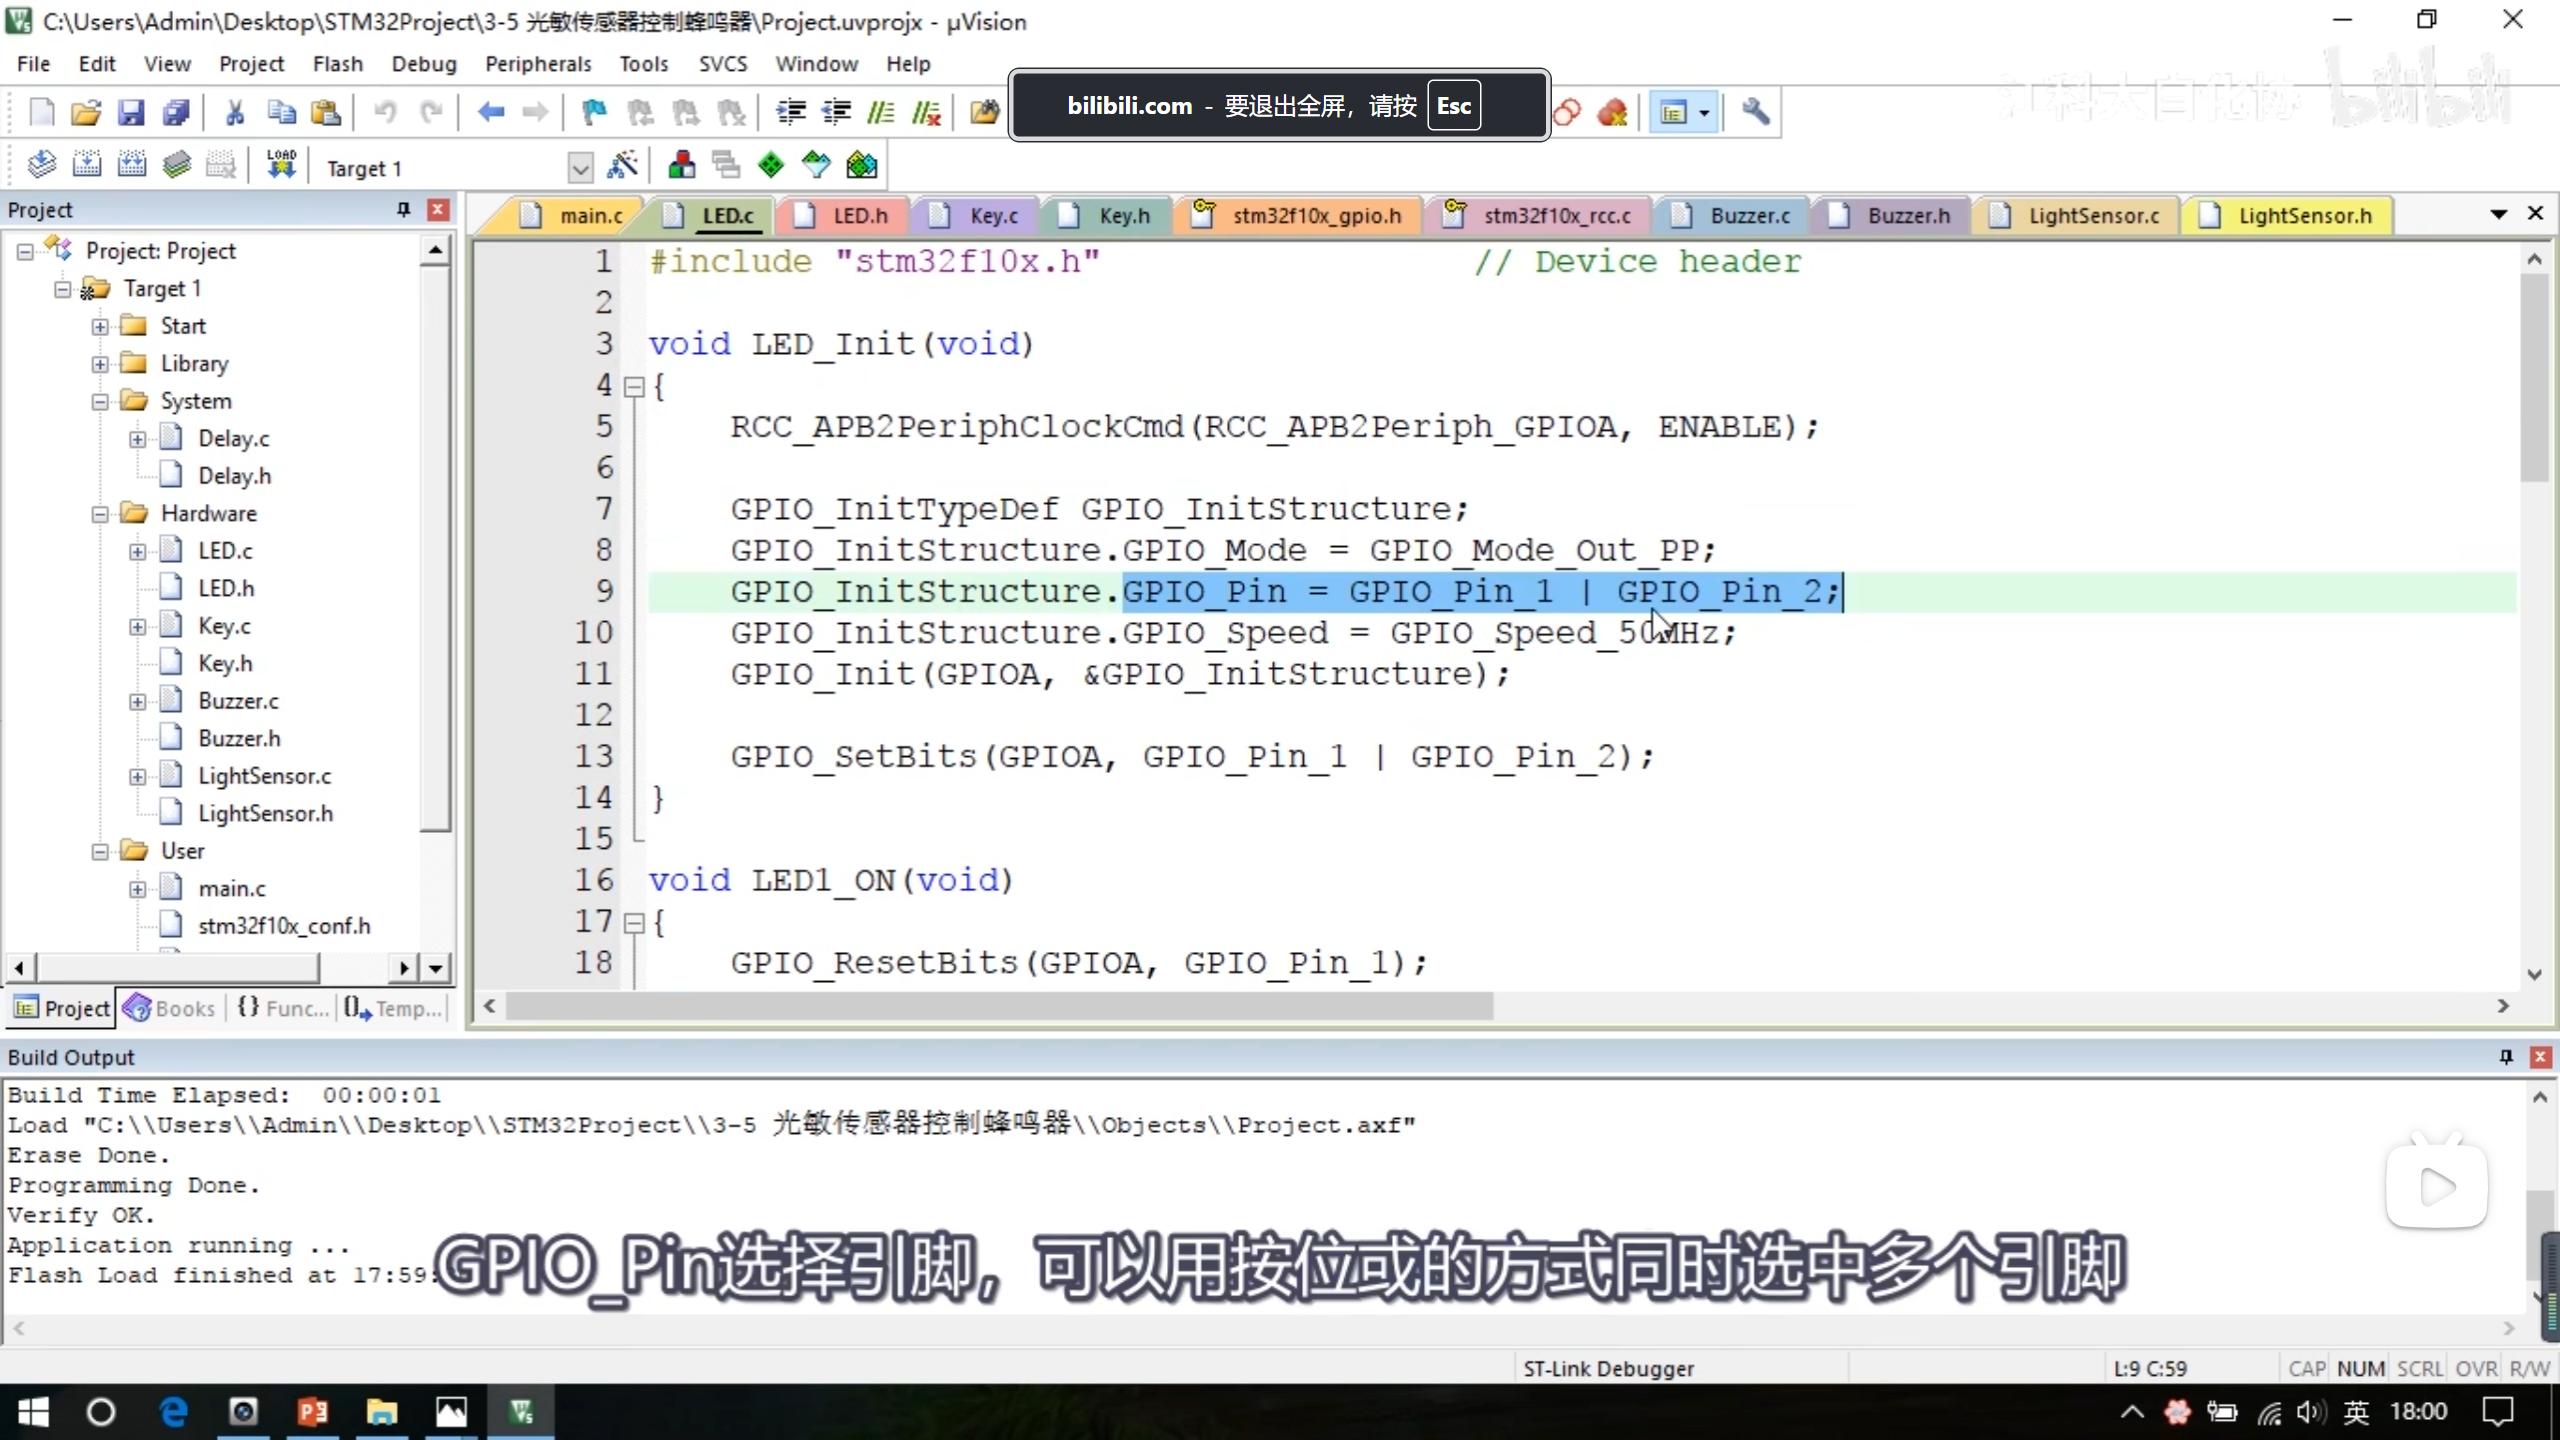Viewport: 2560px width, 1440px height.
Task: Toggle the Project panel pin
Action: tap(403, 209)
